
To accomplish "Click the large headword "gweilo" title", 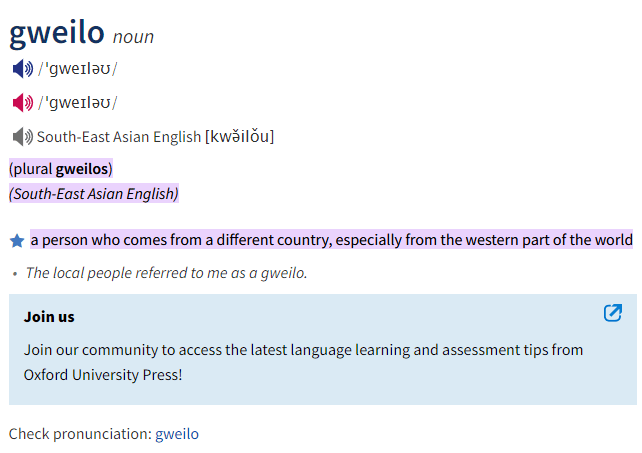I will coord(57,32).
